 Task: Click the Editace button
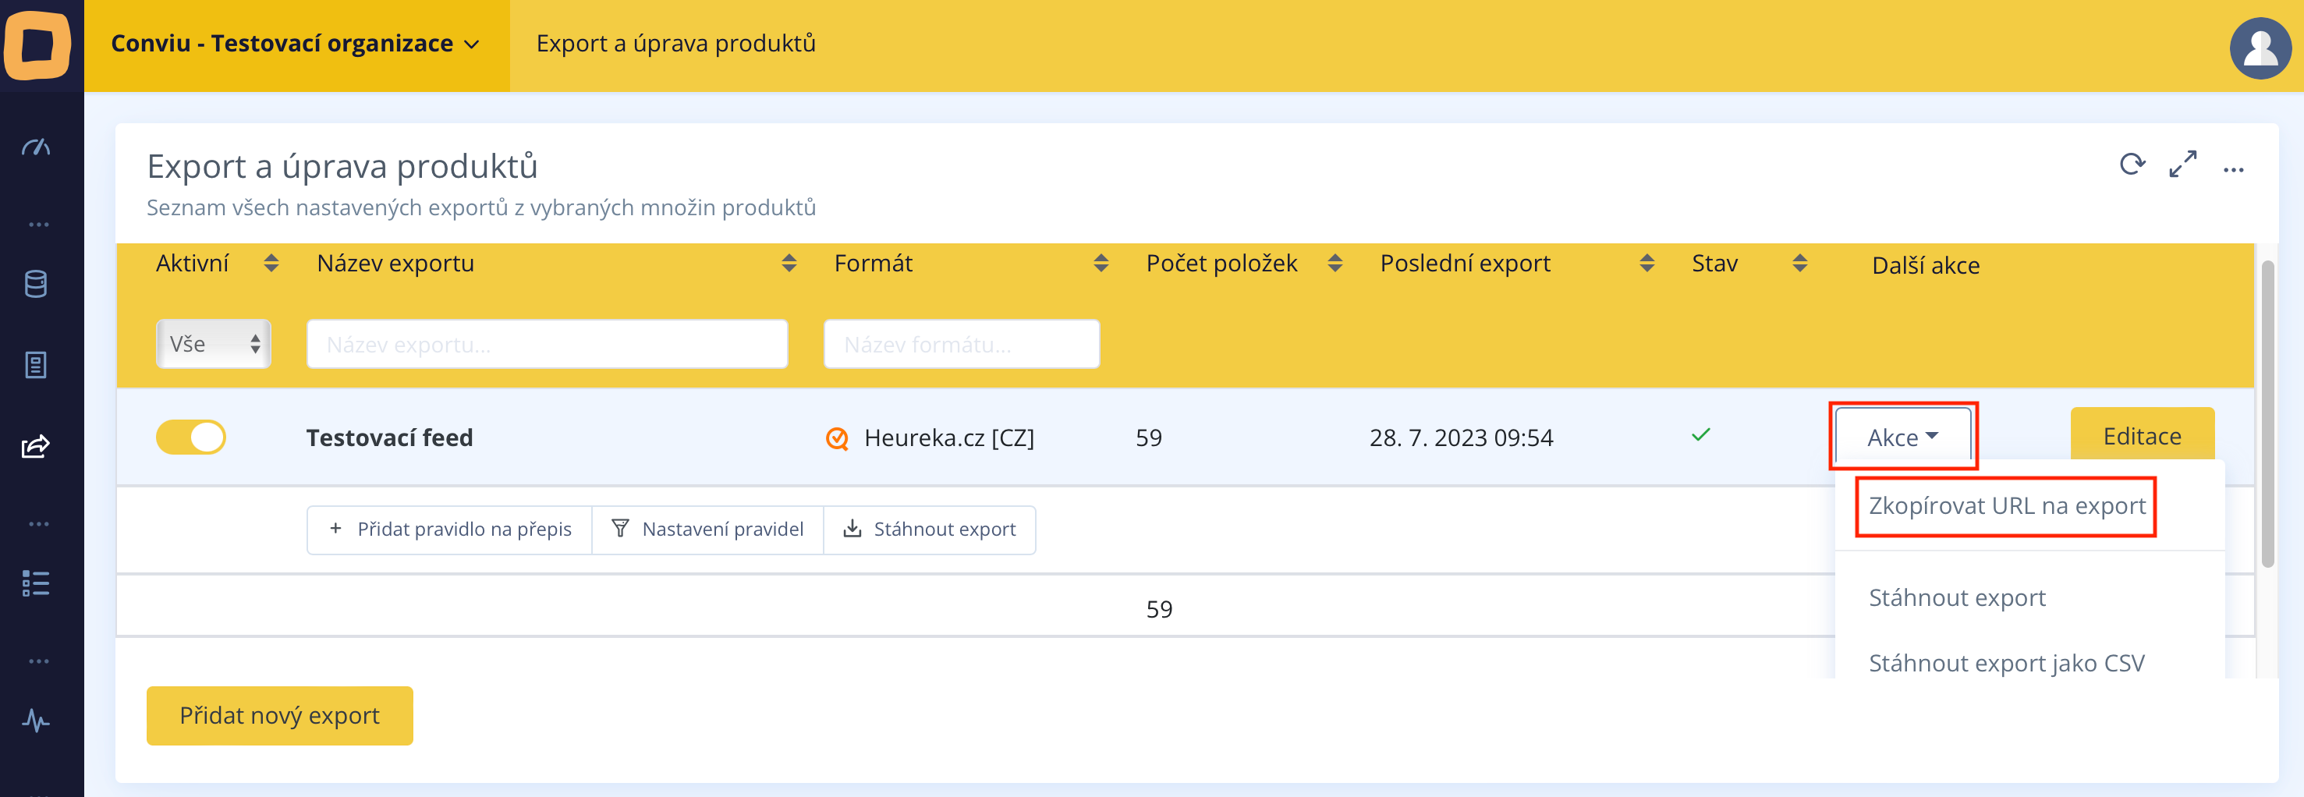2141,436
